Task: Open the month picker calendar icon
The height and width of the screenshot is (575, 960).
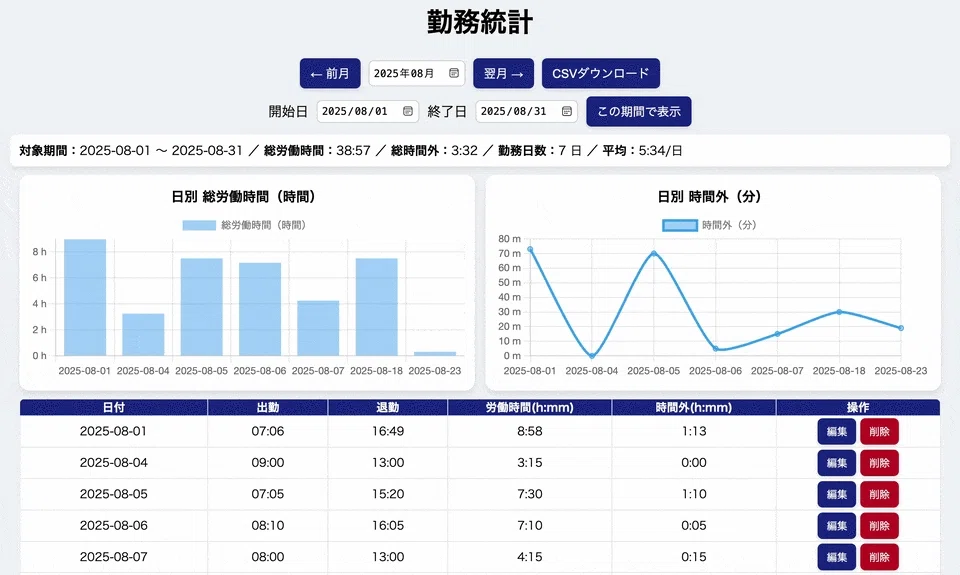Action: click(454, 73)
